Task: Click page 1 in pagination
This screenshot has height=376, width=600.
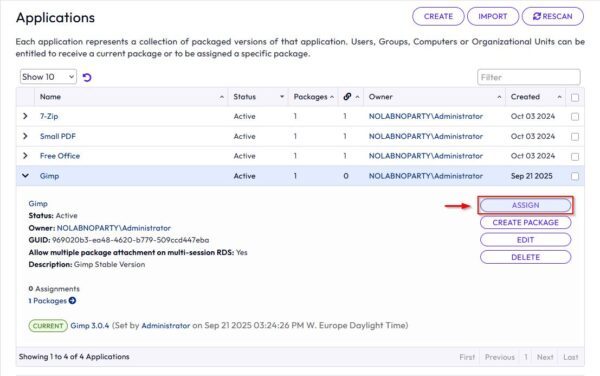Action: (x=526, y=357)
